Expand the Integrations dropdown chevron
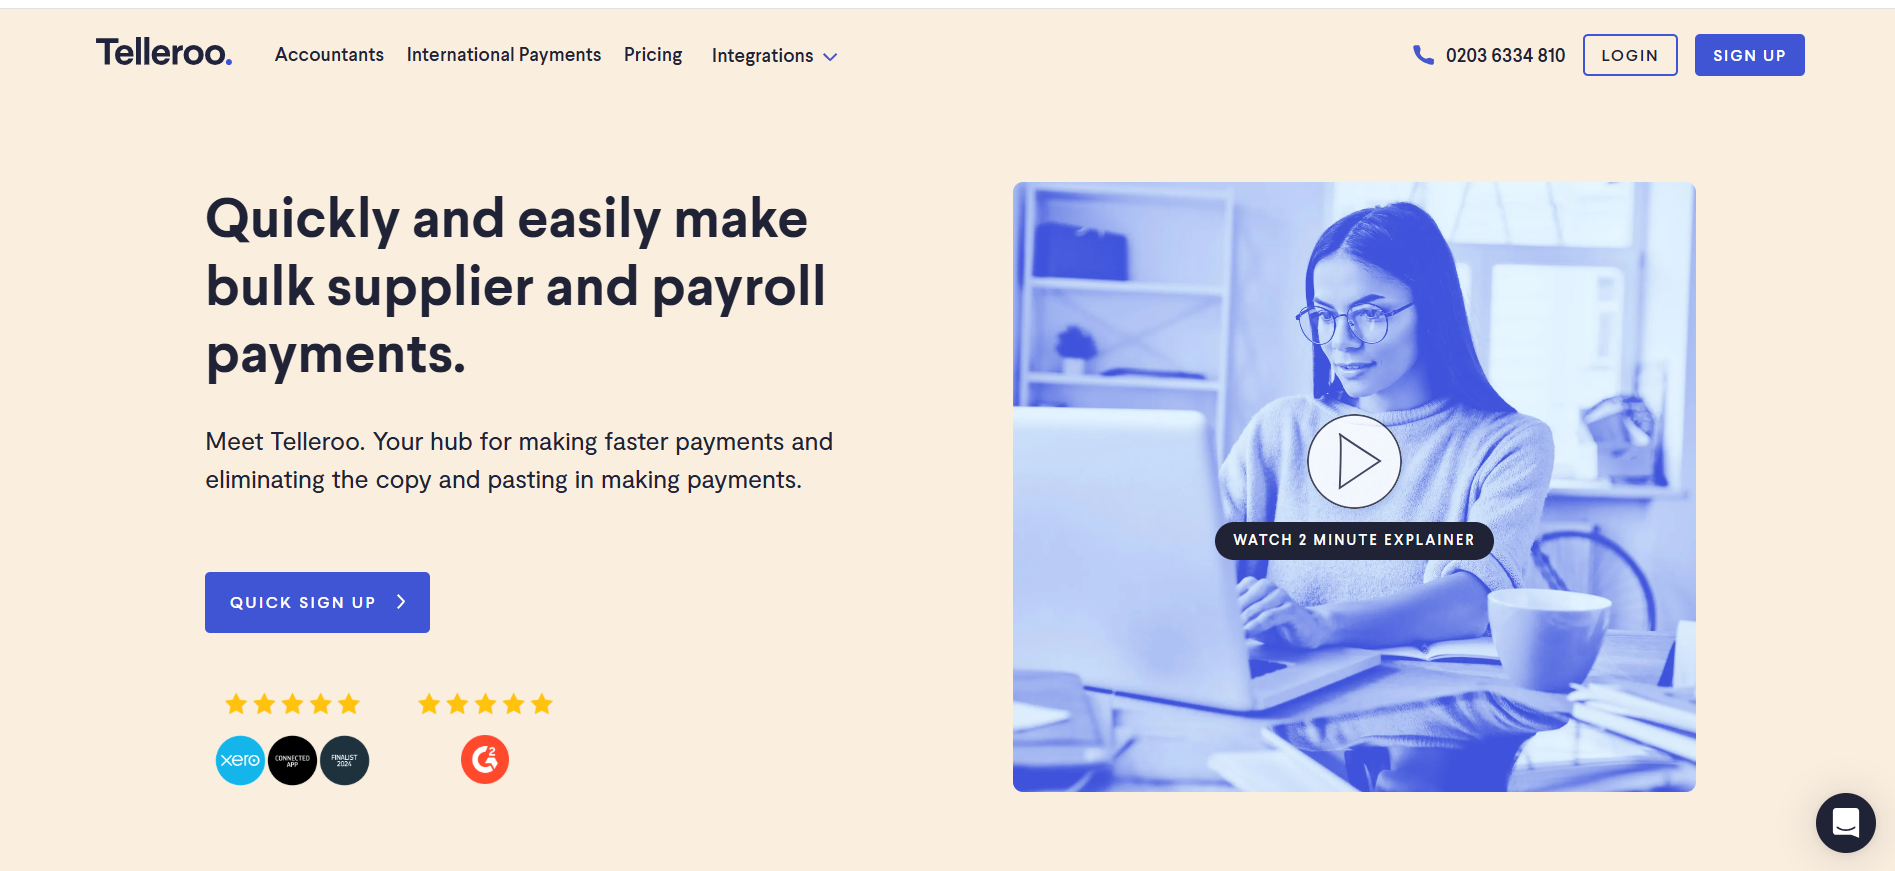Screen dimensions: 1895x871 point(830,57)
